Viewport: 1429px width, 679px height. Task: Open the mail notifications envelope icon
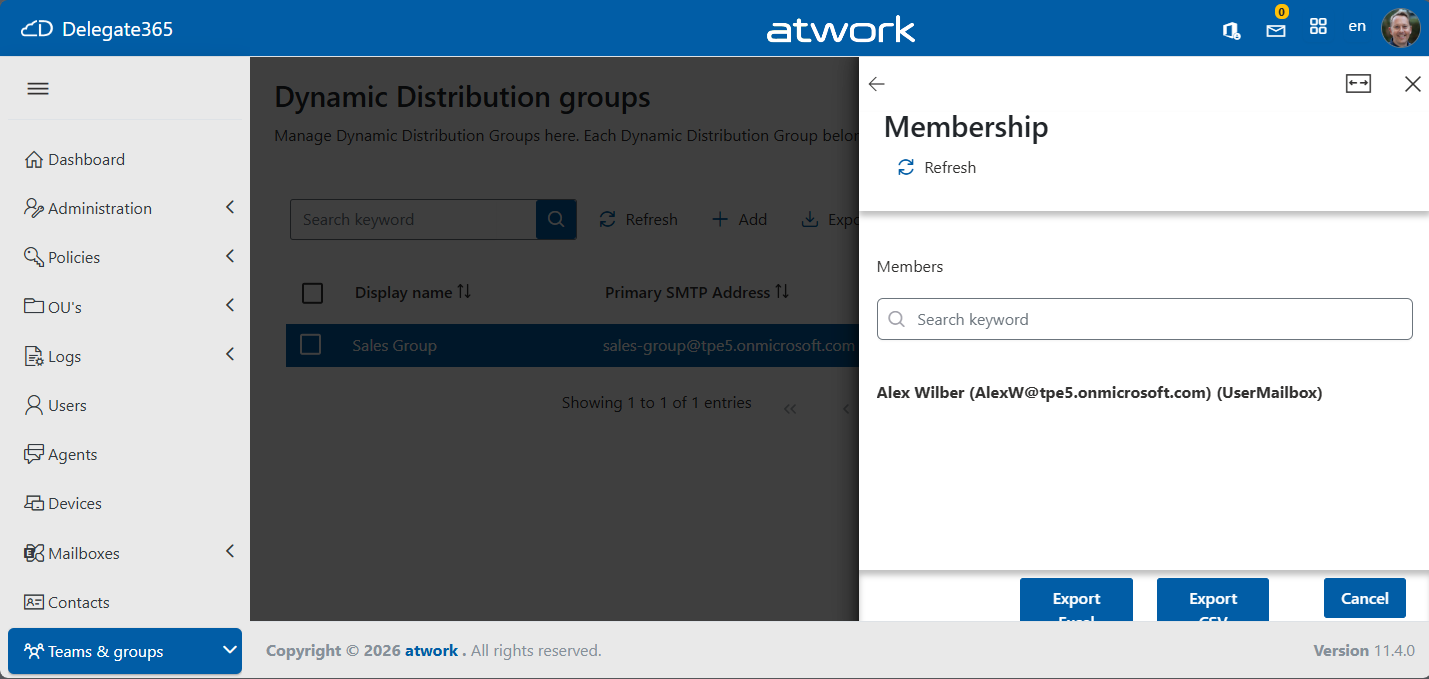(1276, 30)
